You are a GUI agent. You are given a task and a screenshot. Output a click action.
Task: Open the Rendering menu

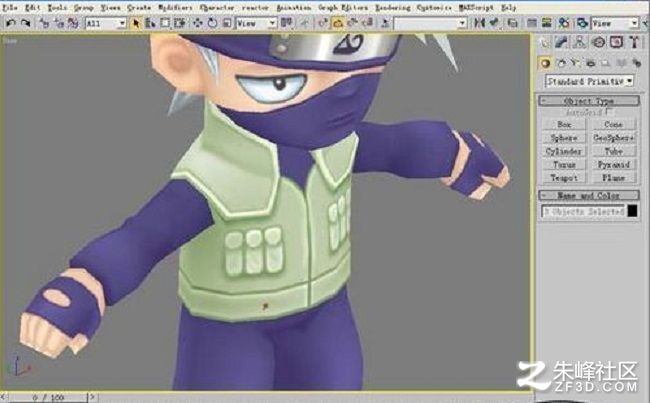[x=393, y=7]
